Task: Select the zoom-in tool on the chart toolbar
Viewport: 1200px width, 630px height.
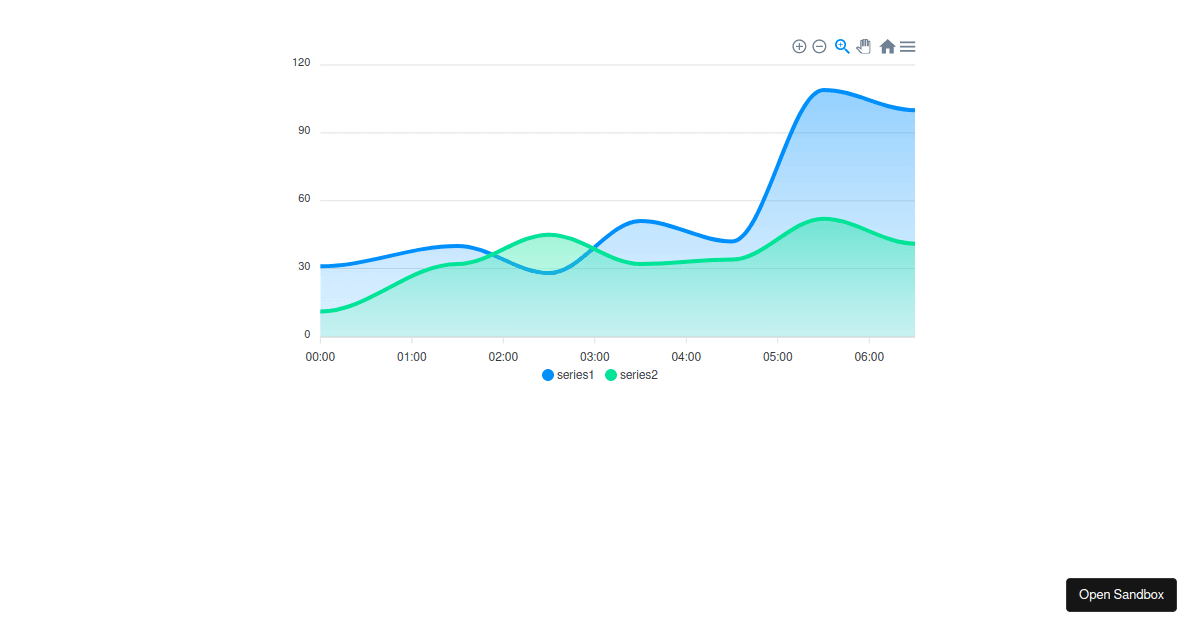Action: [799, 46]
